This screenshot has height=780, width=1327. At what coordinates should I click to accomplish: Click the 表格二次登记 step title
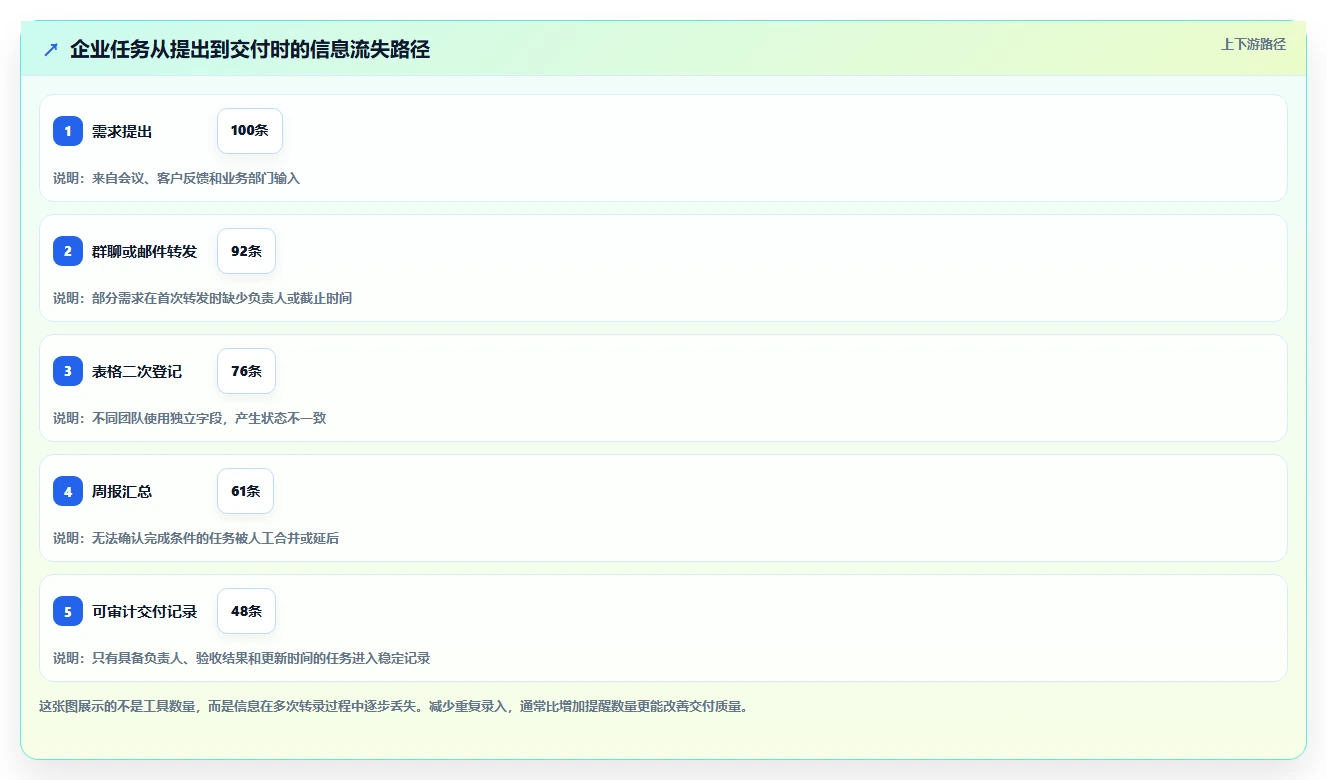[137, 371]
